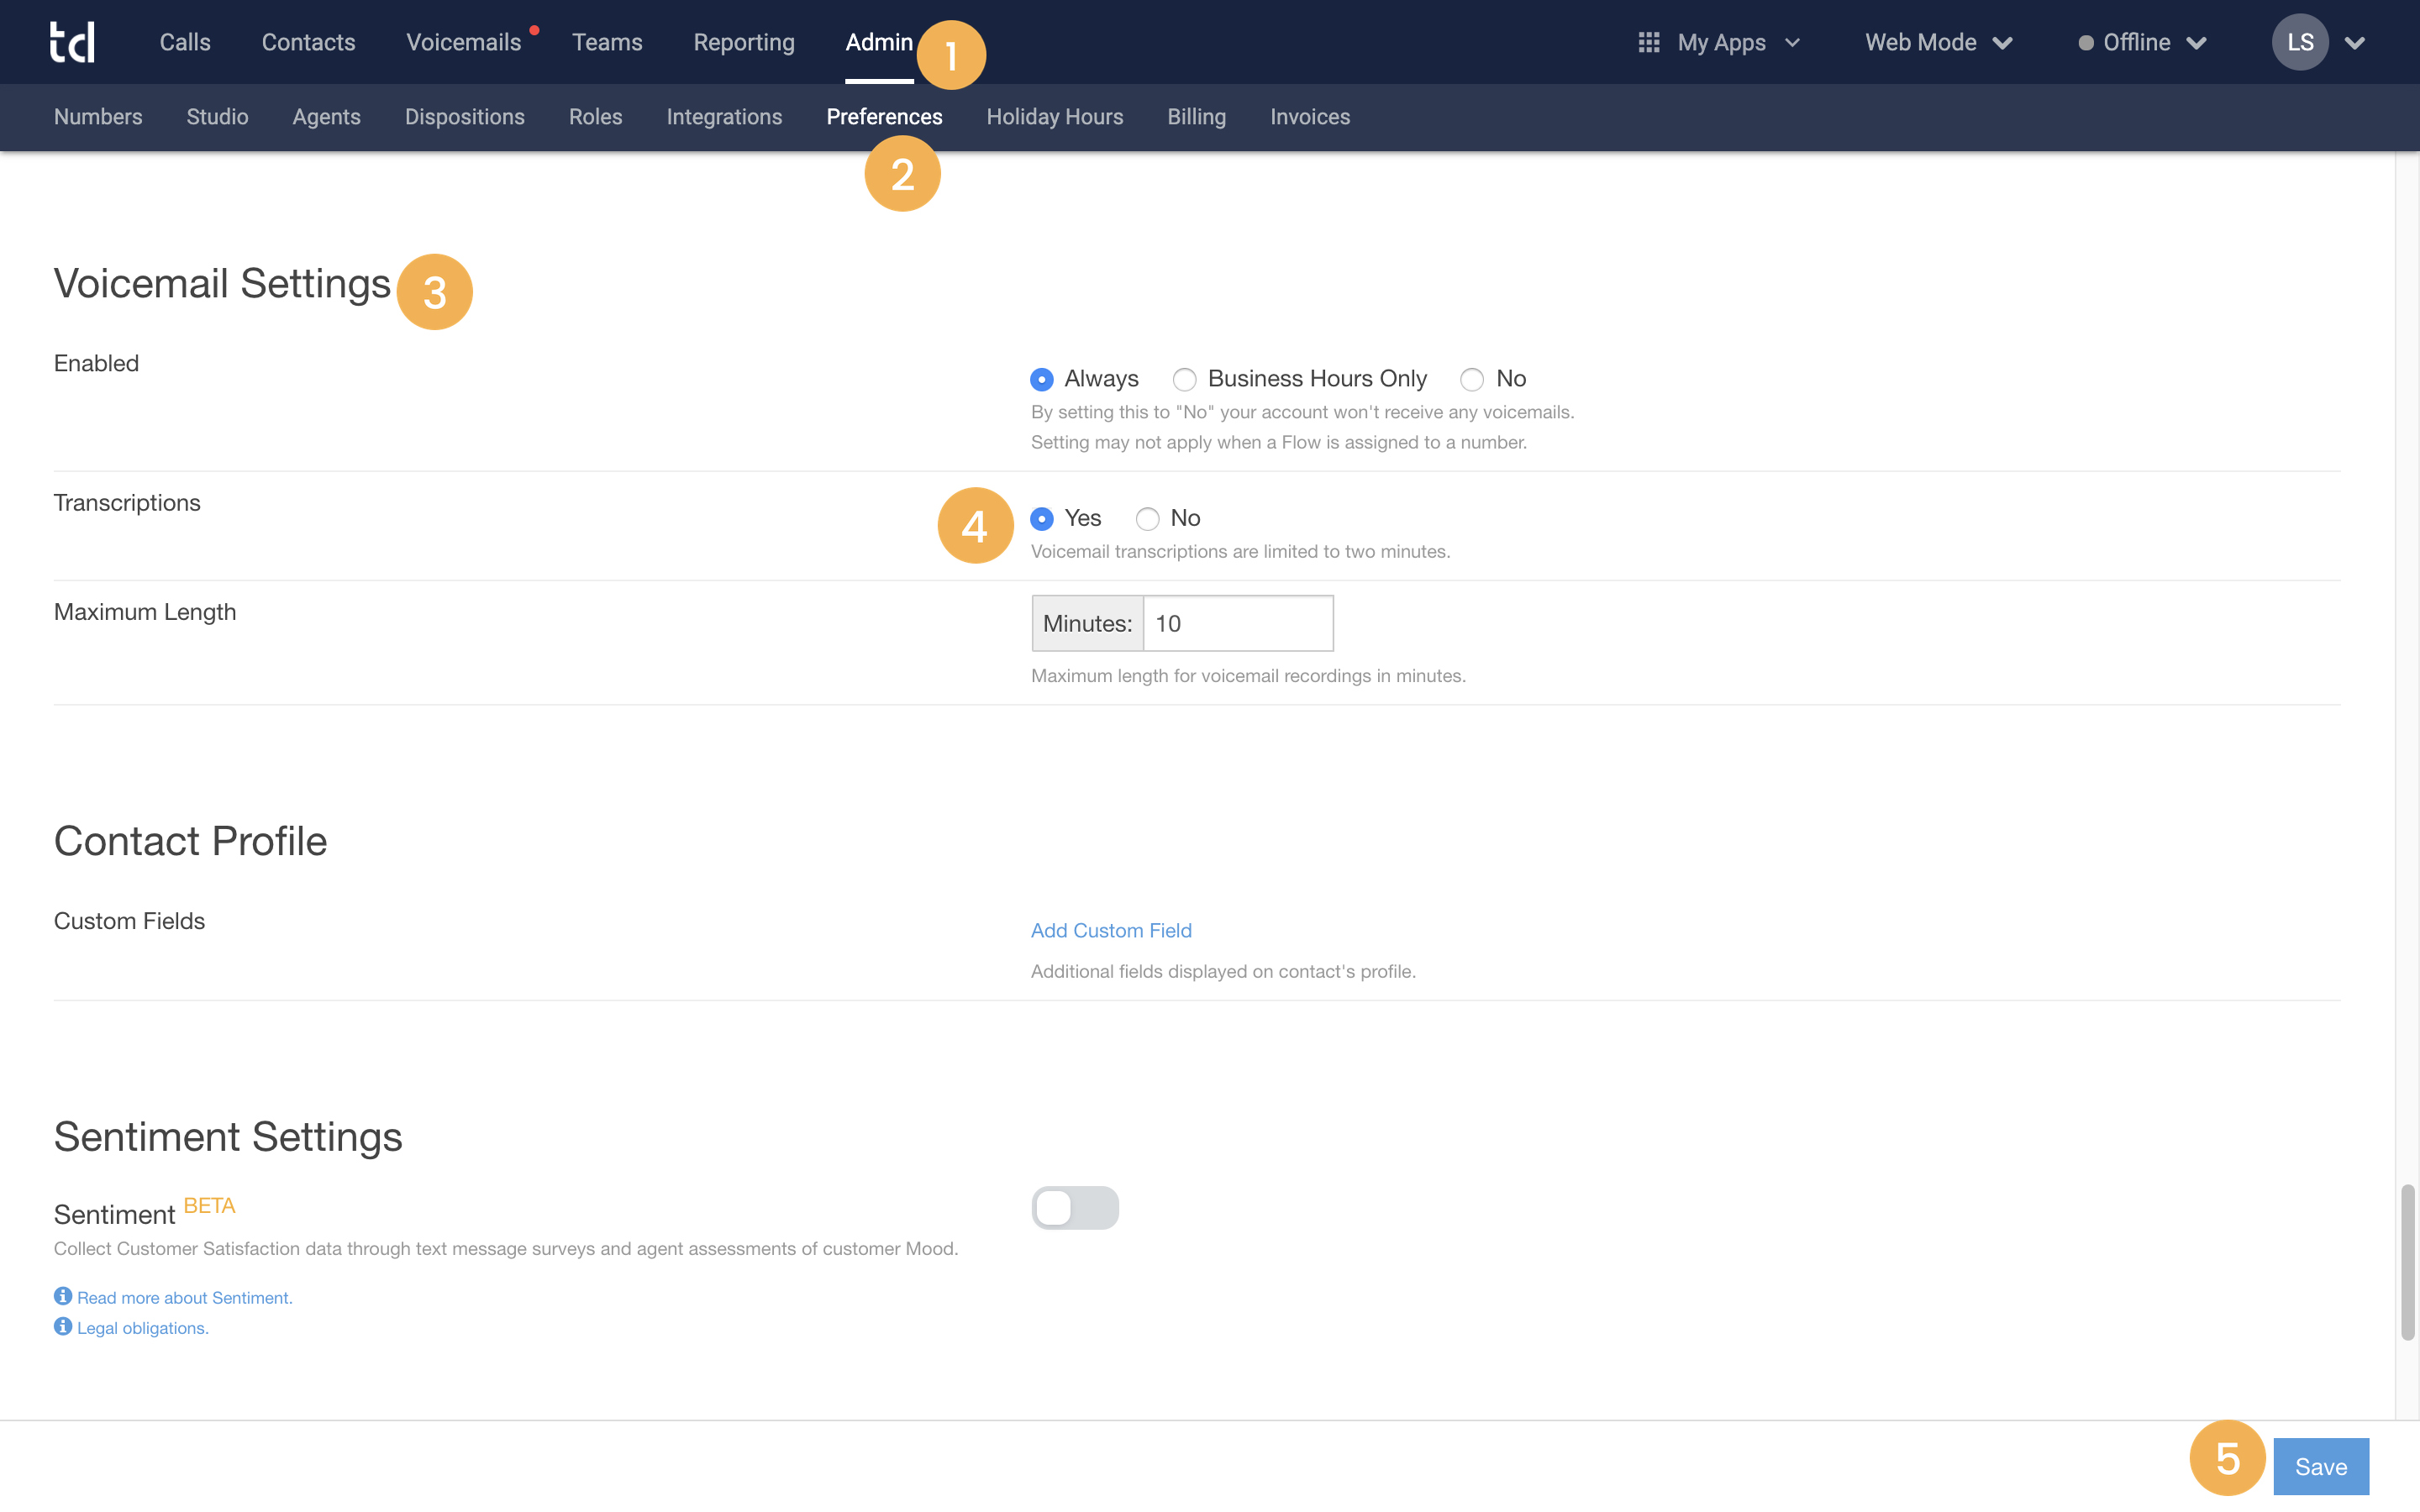Go to the Dispositions tab
2420x1512 pixels.
465,117
